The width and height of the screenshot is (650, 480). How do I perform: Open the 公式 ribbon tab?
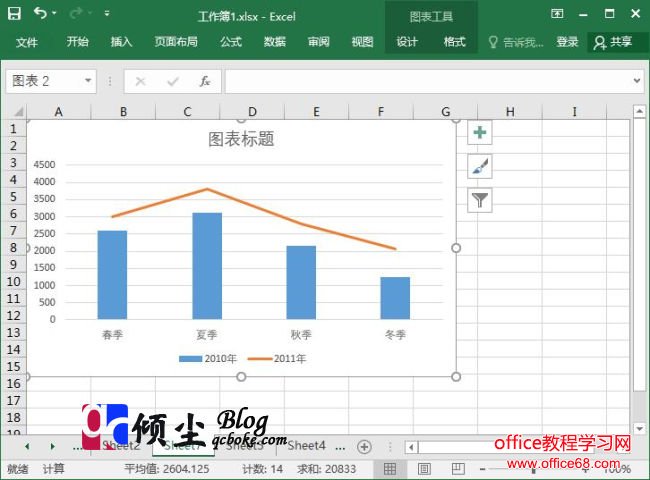pyautogui.click(x=231, y=42)
